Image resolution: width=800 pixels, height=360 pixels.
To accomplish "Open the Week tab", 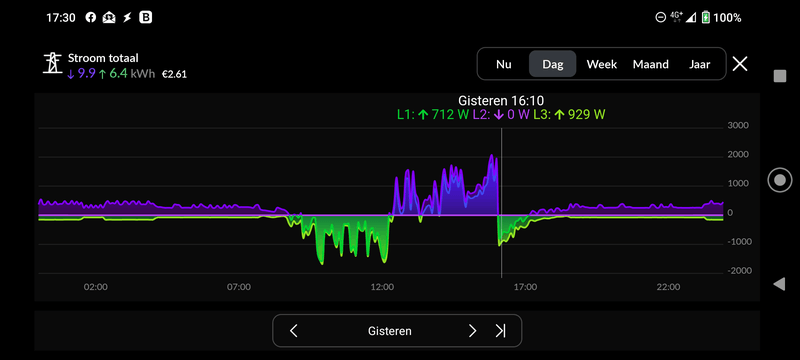I will pyautogui.click(x=602, y=64).
